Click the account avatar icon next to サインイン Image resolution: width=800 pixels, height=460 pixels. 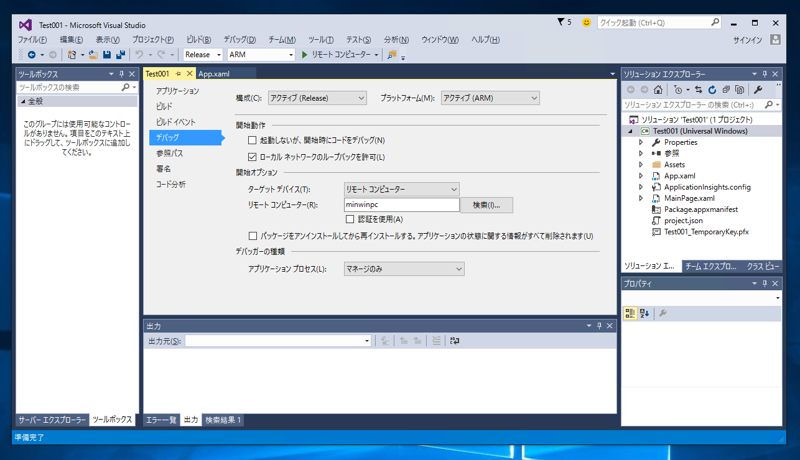776,40
